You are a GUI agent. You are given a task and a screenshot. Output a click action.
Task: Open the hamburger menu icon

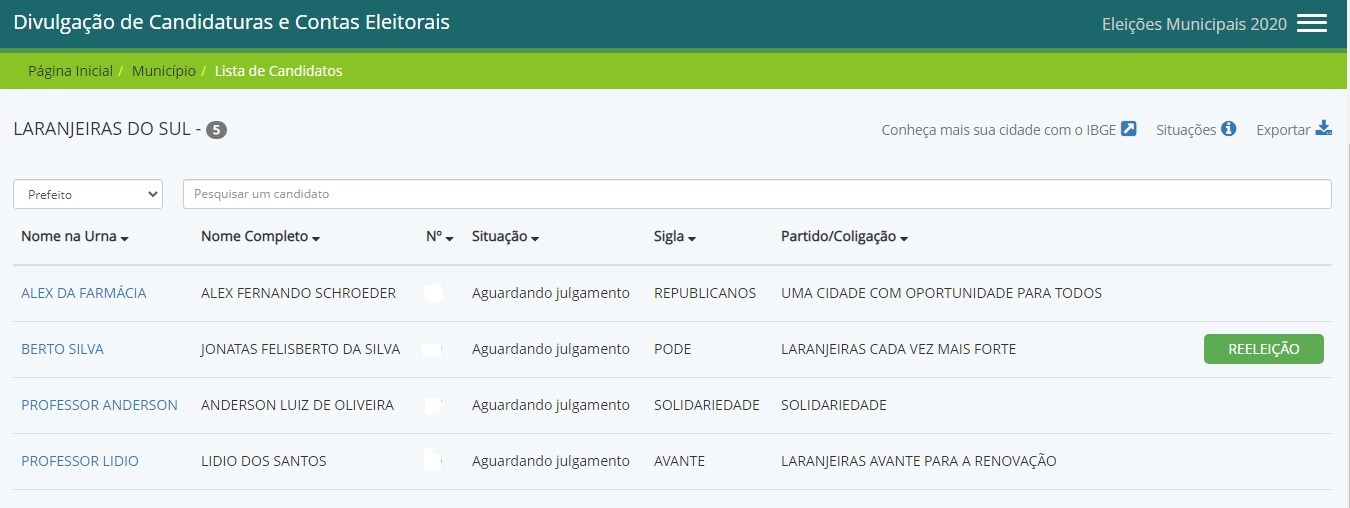click(x=1311, y=24)
